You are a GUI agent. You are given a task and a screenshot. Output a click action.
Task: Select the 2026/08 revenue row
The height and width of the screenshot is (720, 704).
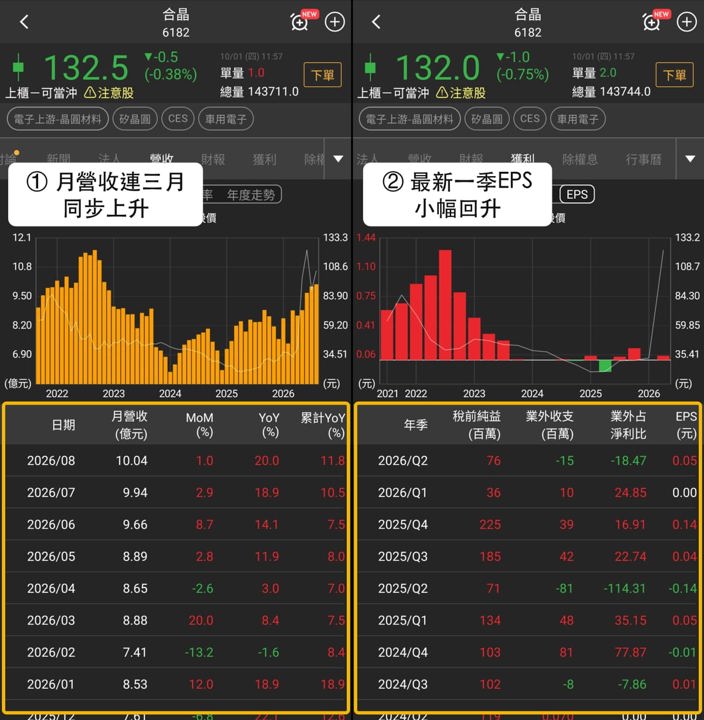(176, 460)
